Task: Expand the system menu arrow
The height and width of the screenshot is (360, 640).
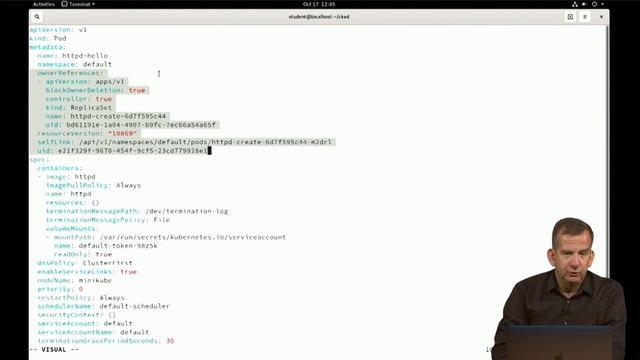Action: [x=602, y=4]
